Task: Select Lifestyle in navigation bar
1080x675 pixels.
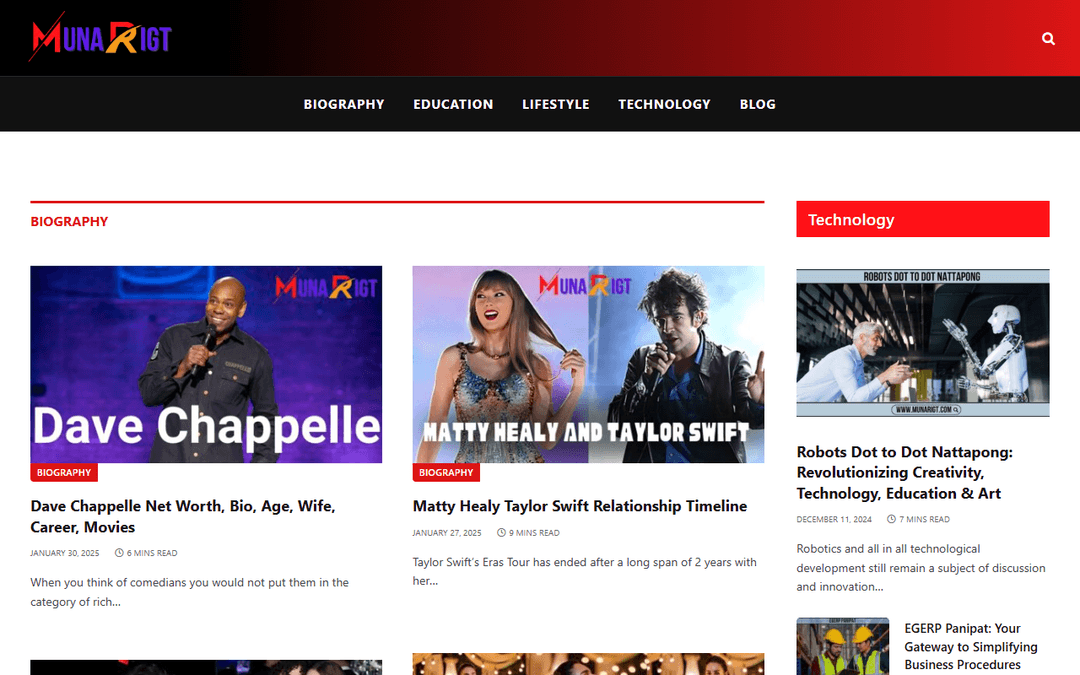Action: point(556,104)
